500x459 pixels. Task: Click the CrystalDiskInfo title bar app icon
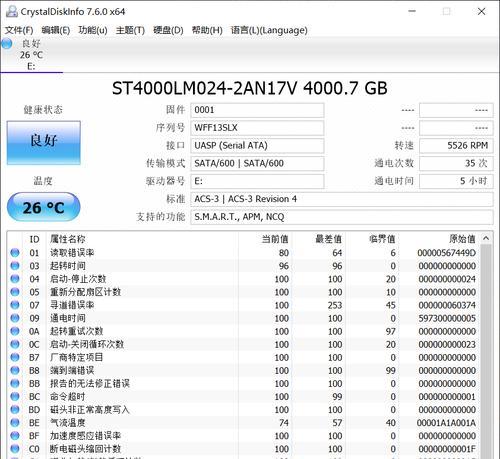click(x=12, y=11)
